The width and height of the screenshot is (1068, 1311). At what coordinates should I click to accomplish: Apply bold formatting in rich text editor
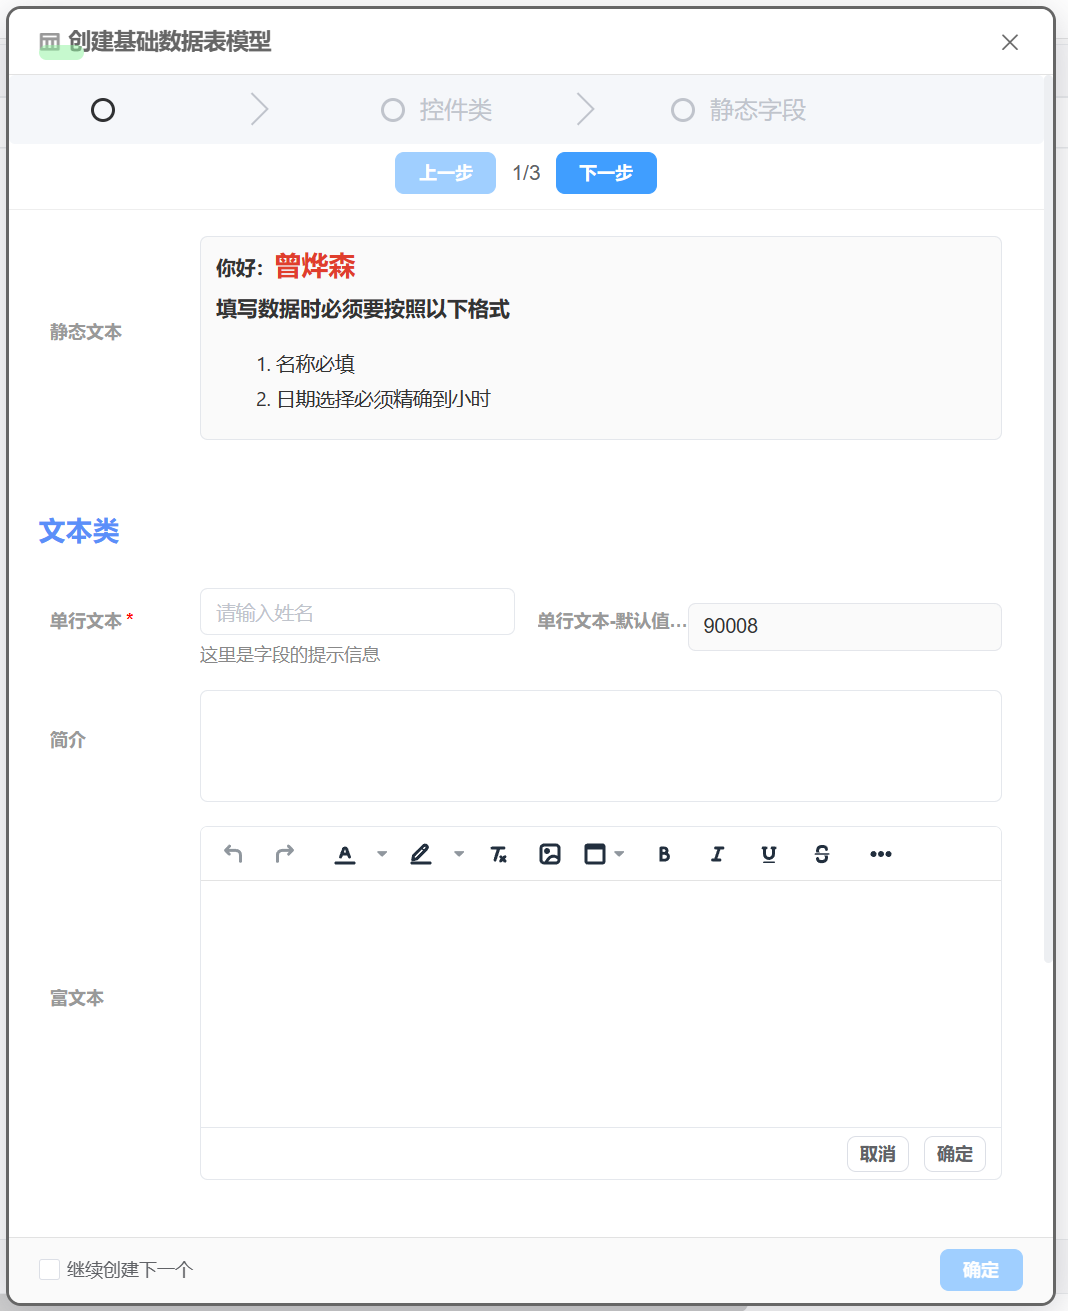point(664,854)
